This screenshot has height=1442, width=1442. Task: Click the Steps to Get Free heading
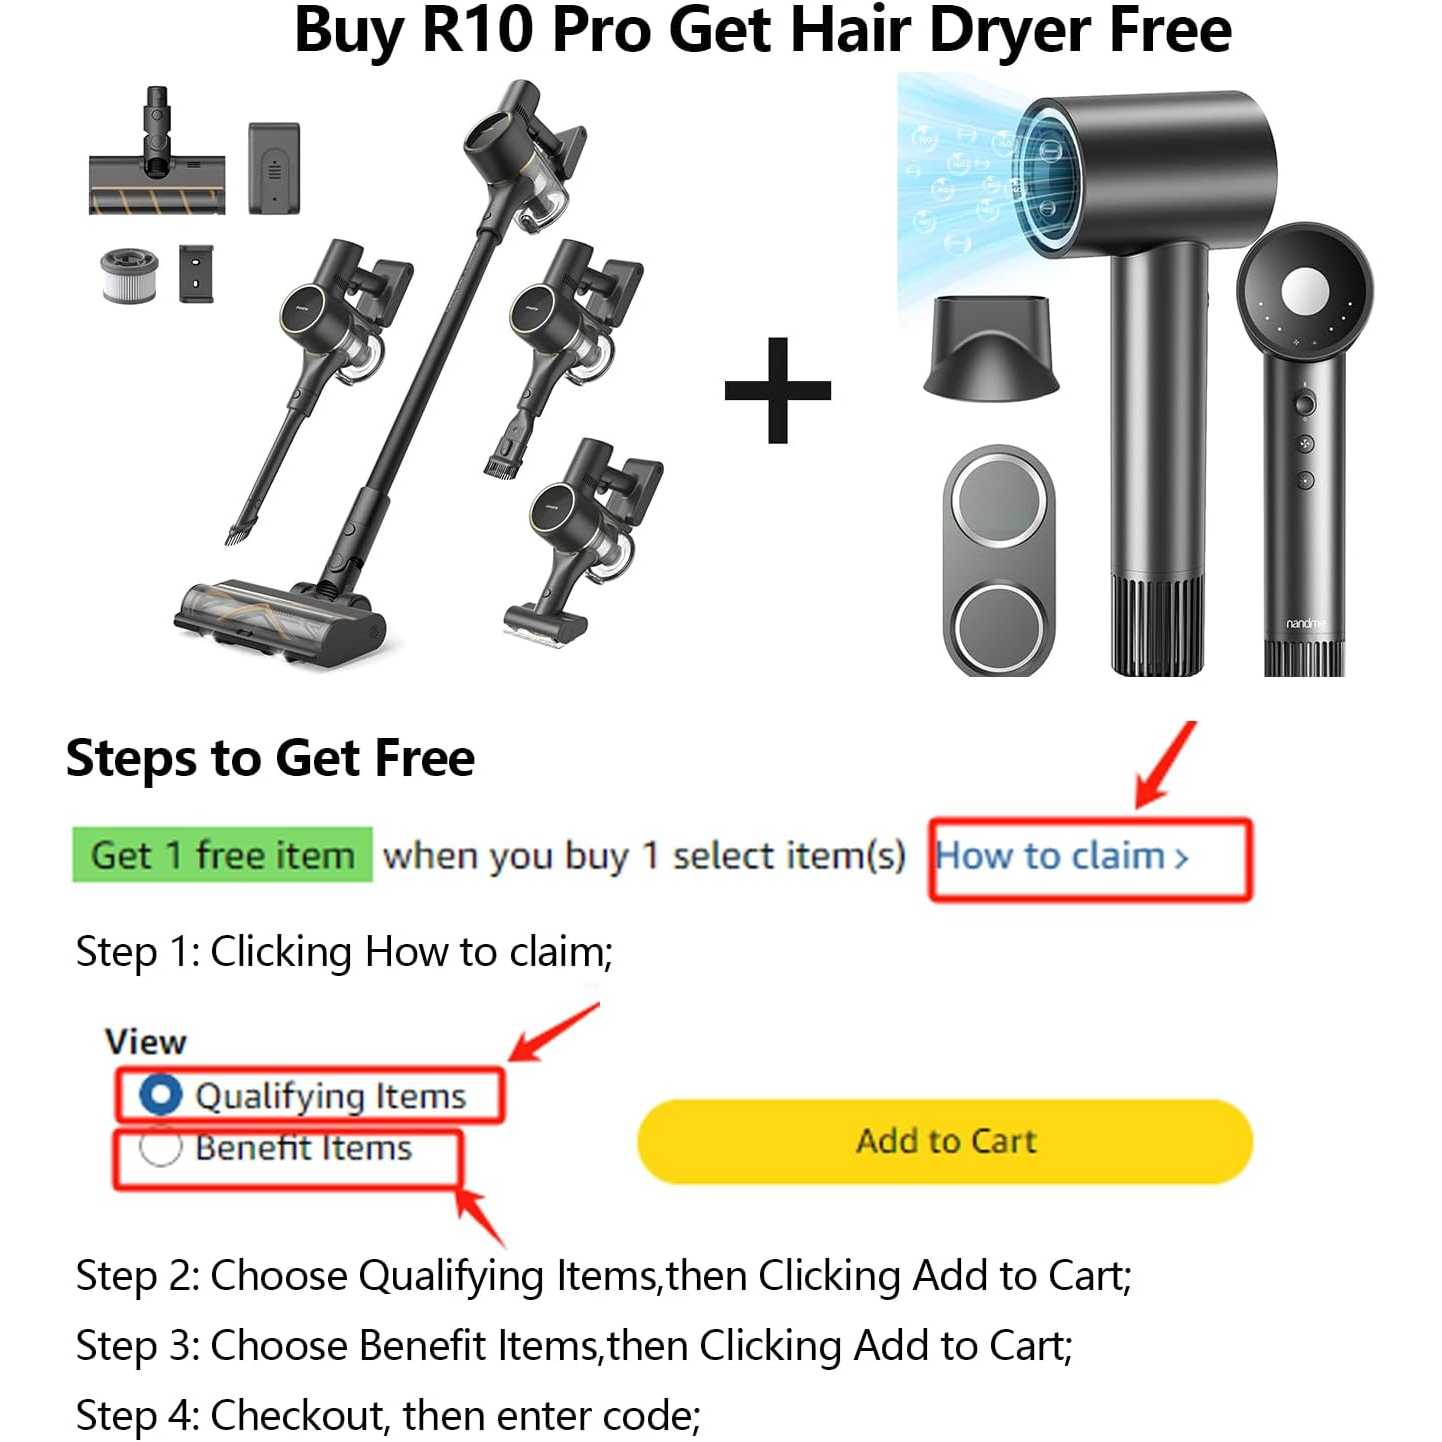tap(270, 758)
